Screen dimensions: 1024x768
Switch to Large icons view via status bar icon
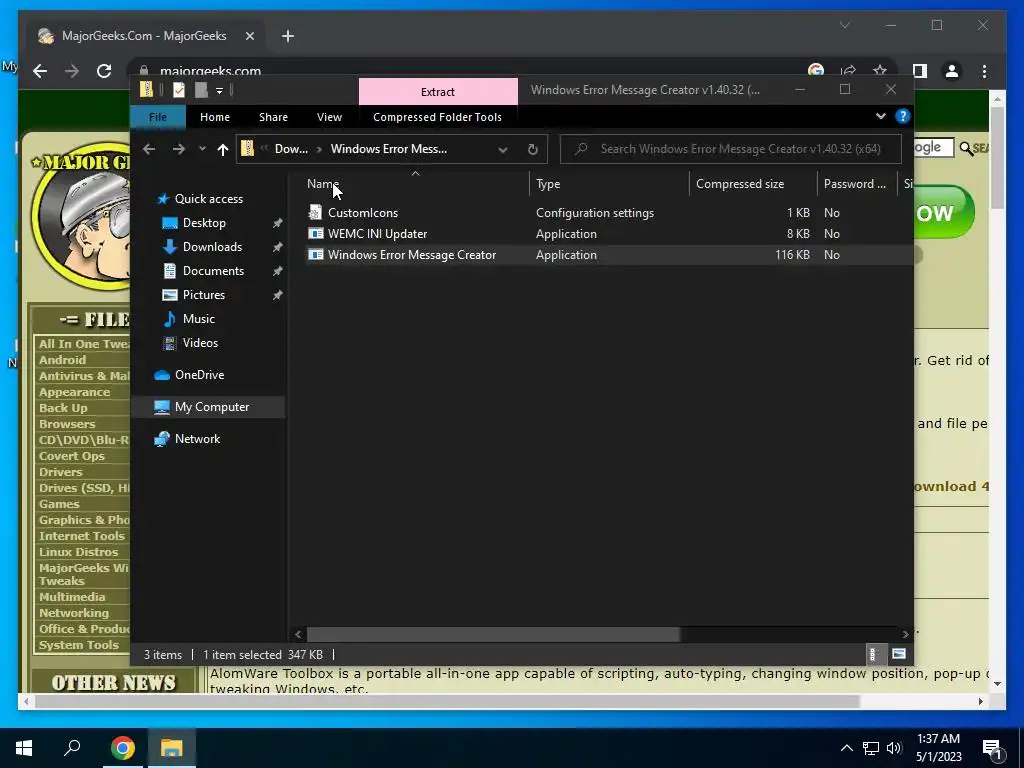click(x=899, y=654)
